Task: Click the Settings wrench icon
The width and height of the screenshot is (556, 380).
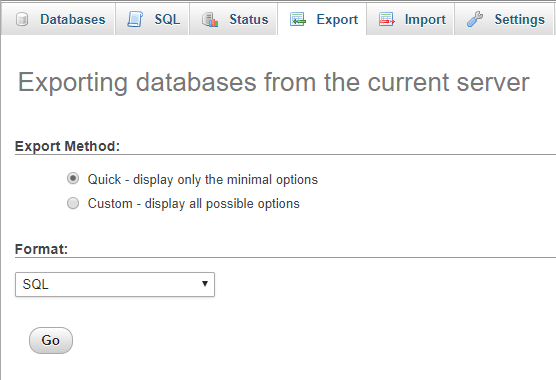Action: click(475, 19)
